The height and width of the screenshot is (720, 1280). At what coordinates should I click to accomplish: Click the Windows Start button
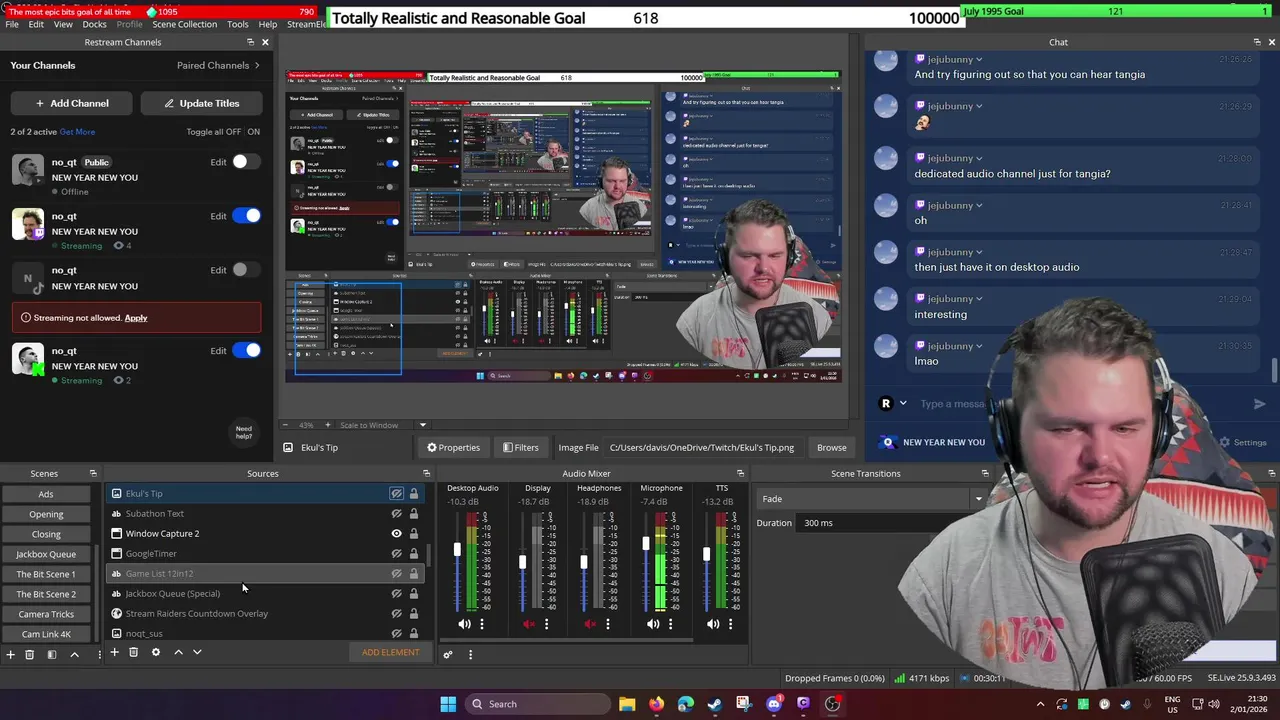click(448, 704)
